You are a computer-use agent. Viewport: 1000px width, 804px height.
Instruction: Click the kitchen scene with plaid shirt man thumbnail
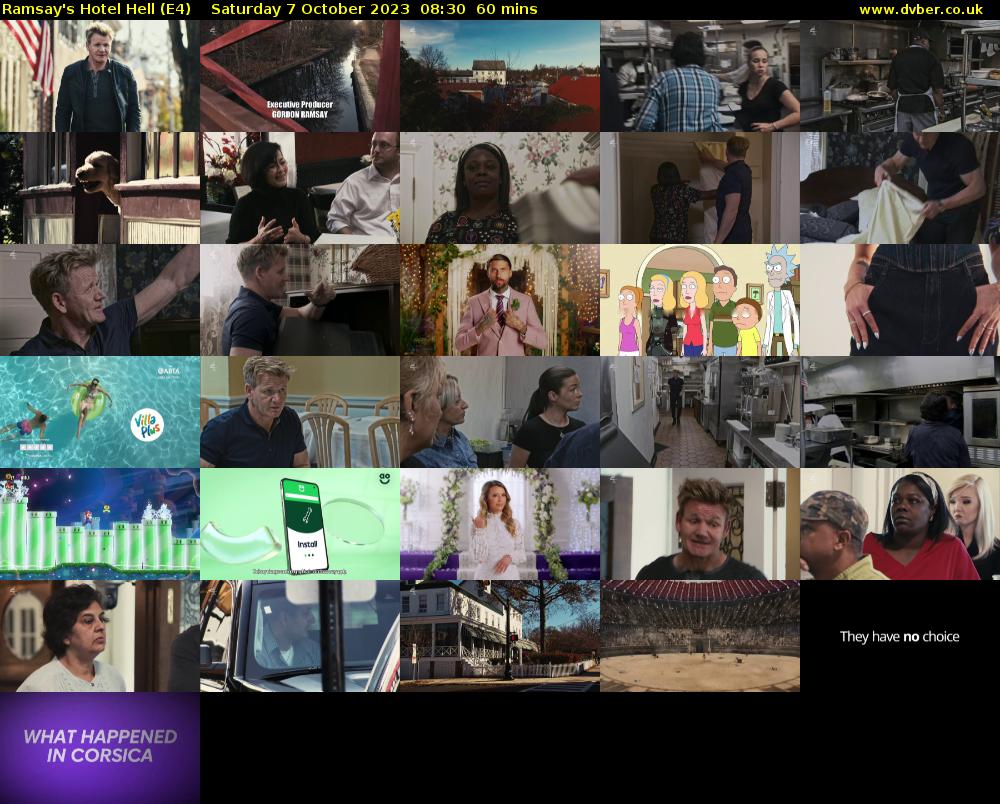point(700,76)
